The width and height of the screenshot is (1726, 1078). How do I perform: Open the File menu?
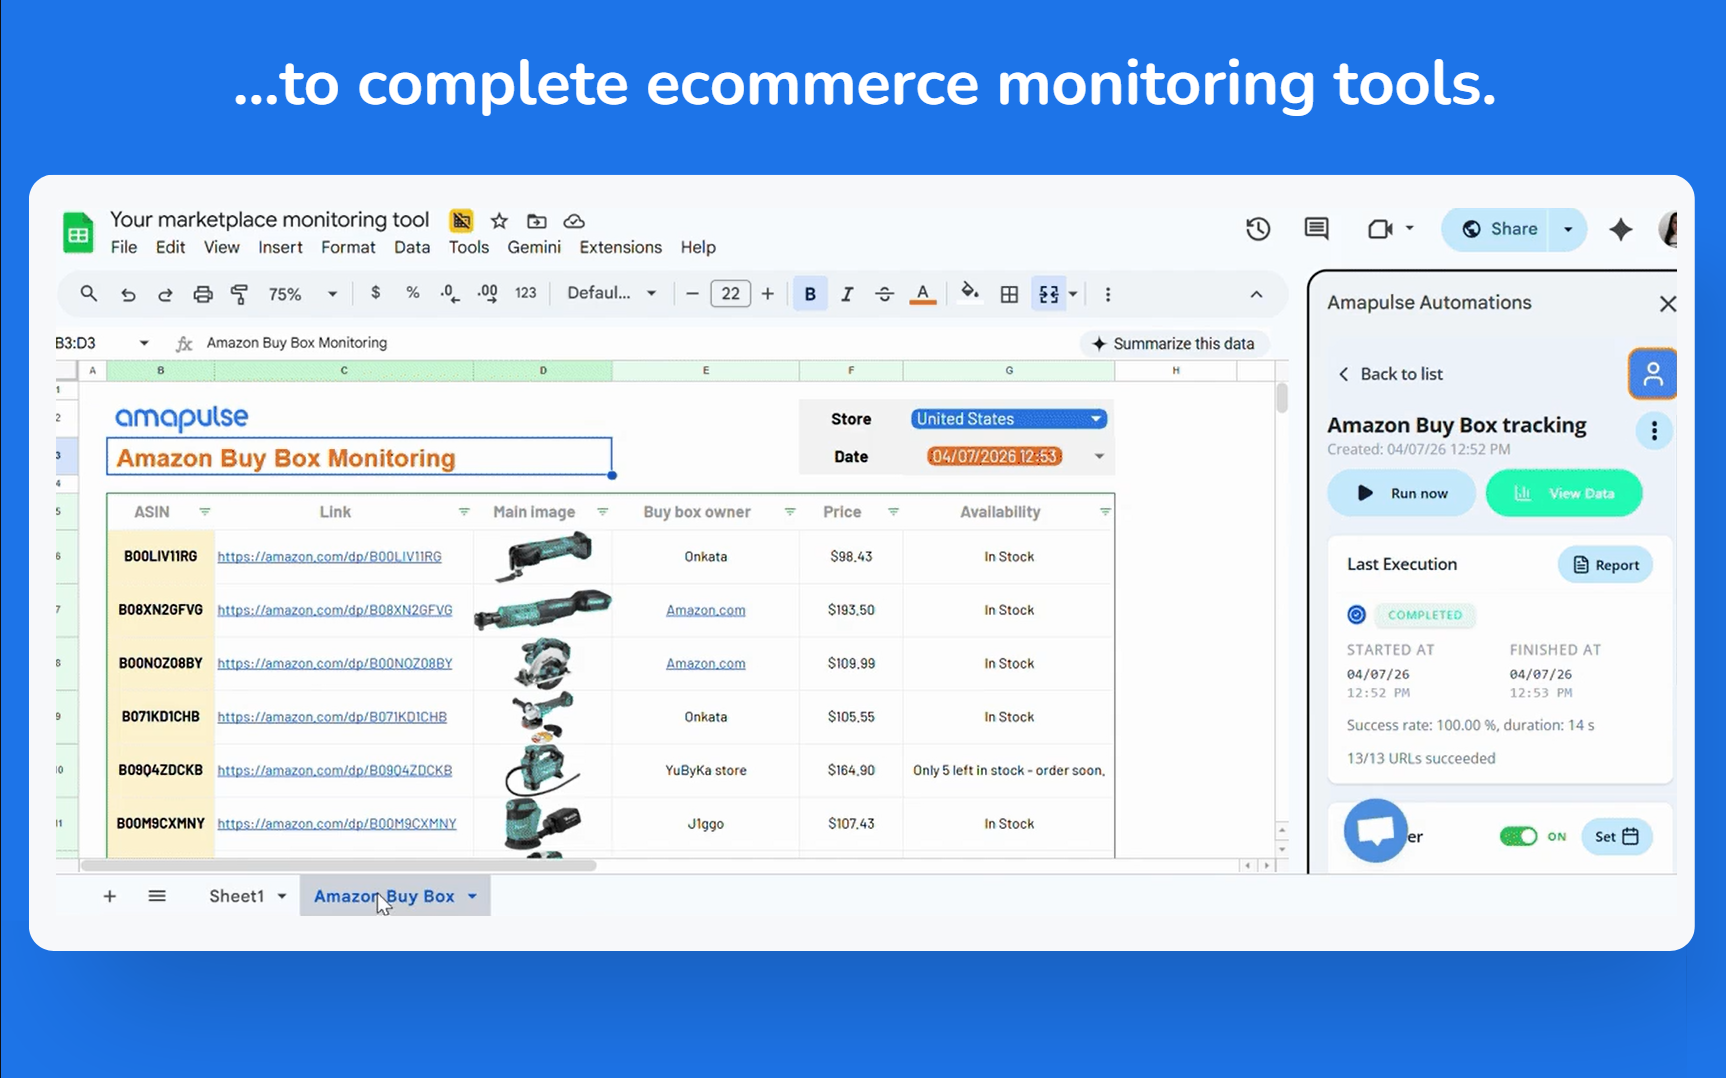[x=124, y=247]
